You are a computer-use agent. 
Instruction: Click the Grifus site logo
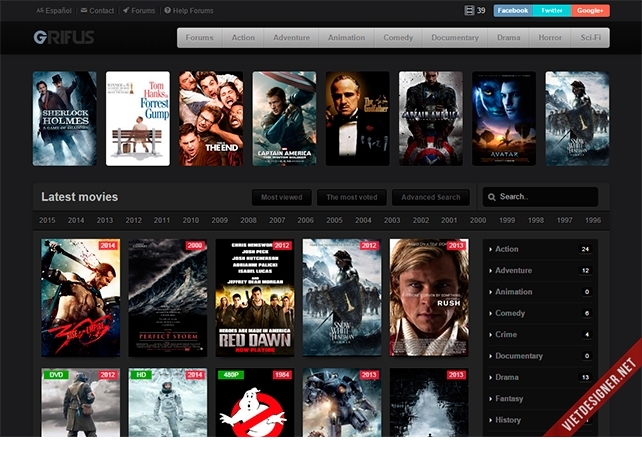(64, 37)
